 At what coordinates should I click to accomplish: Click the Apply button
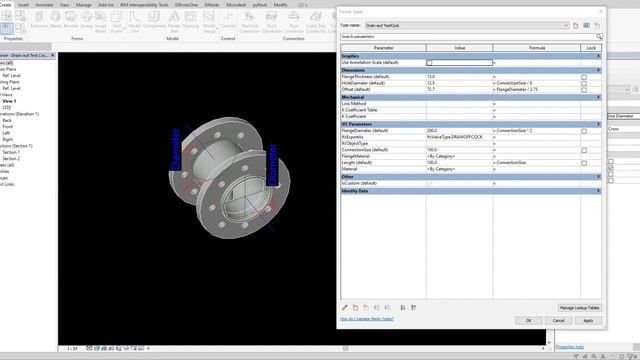(588, 320)
